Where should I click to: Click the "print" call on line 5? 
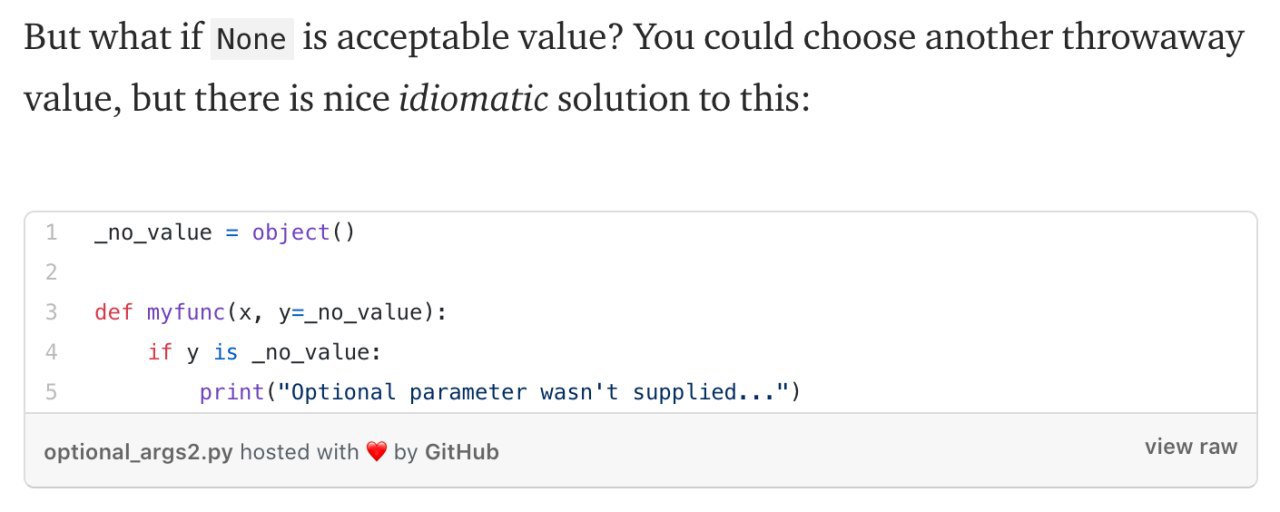(x=232, y=392)
